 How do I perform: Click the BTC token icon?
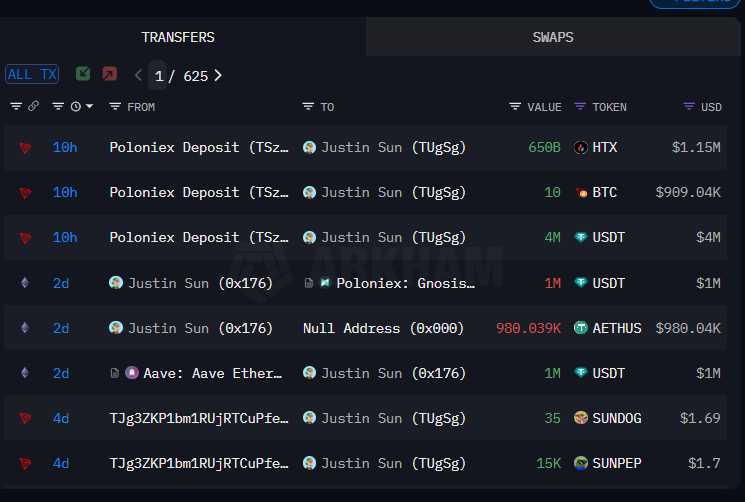click(x=581, y=192)
